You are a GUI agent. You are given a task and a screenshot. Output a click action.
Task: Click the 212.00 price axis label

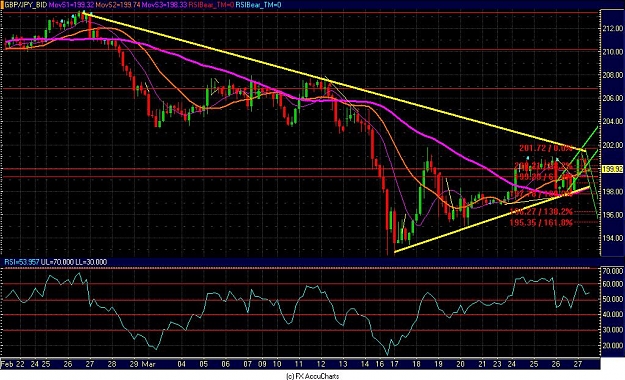(x=612, y=29)
